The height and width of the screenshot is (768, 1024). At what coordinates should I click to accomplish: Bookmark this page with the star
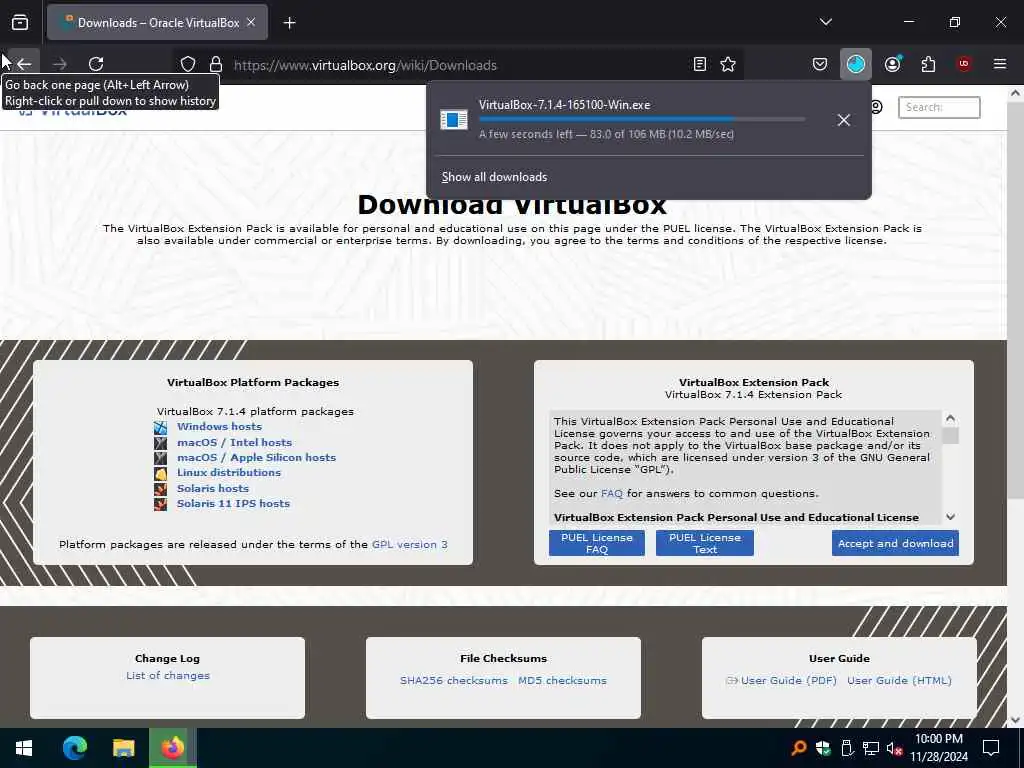tap(728, 64)
